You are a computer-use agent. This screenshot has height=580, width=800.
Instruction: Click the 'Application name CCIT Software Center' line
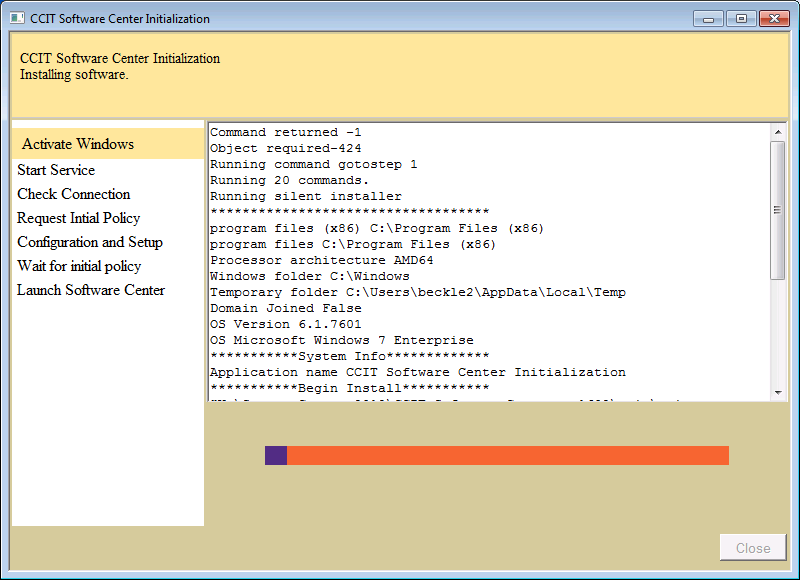[x=418, y=372]
